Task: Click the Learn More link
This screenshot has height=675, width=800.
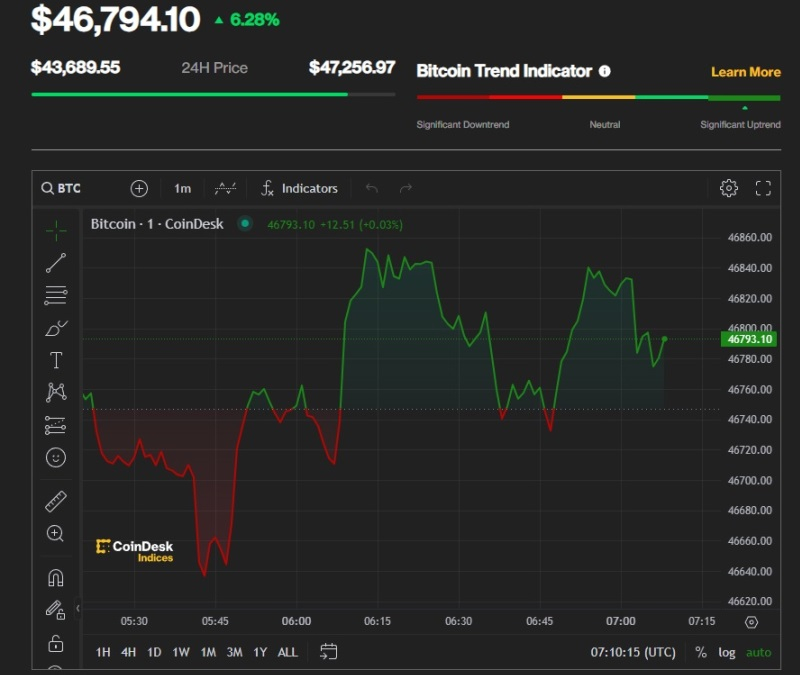Action: (745, 72)
